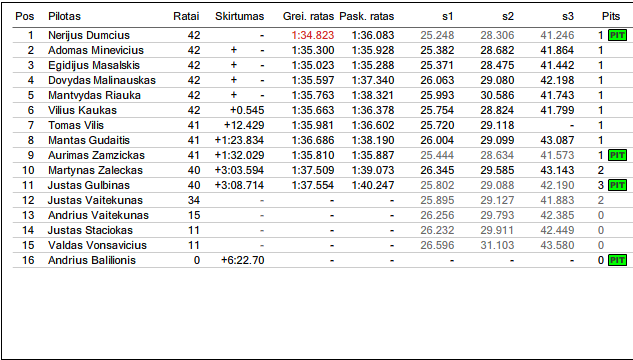Viewport: 633px width, 360px height.
Task: Select driver Egidijus Masalskis
Action: pyautogui.click(x=94, y=65)
